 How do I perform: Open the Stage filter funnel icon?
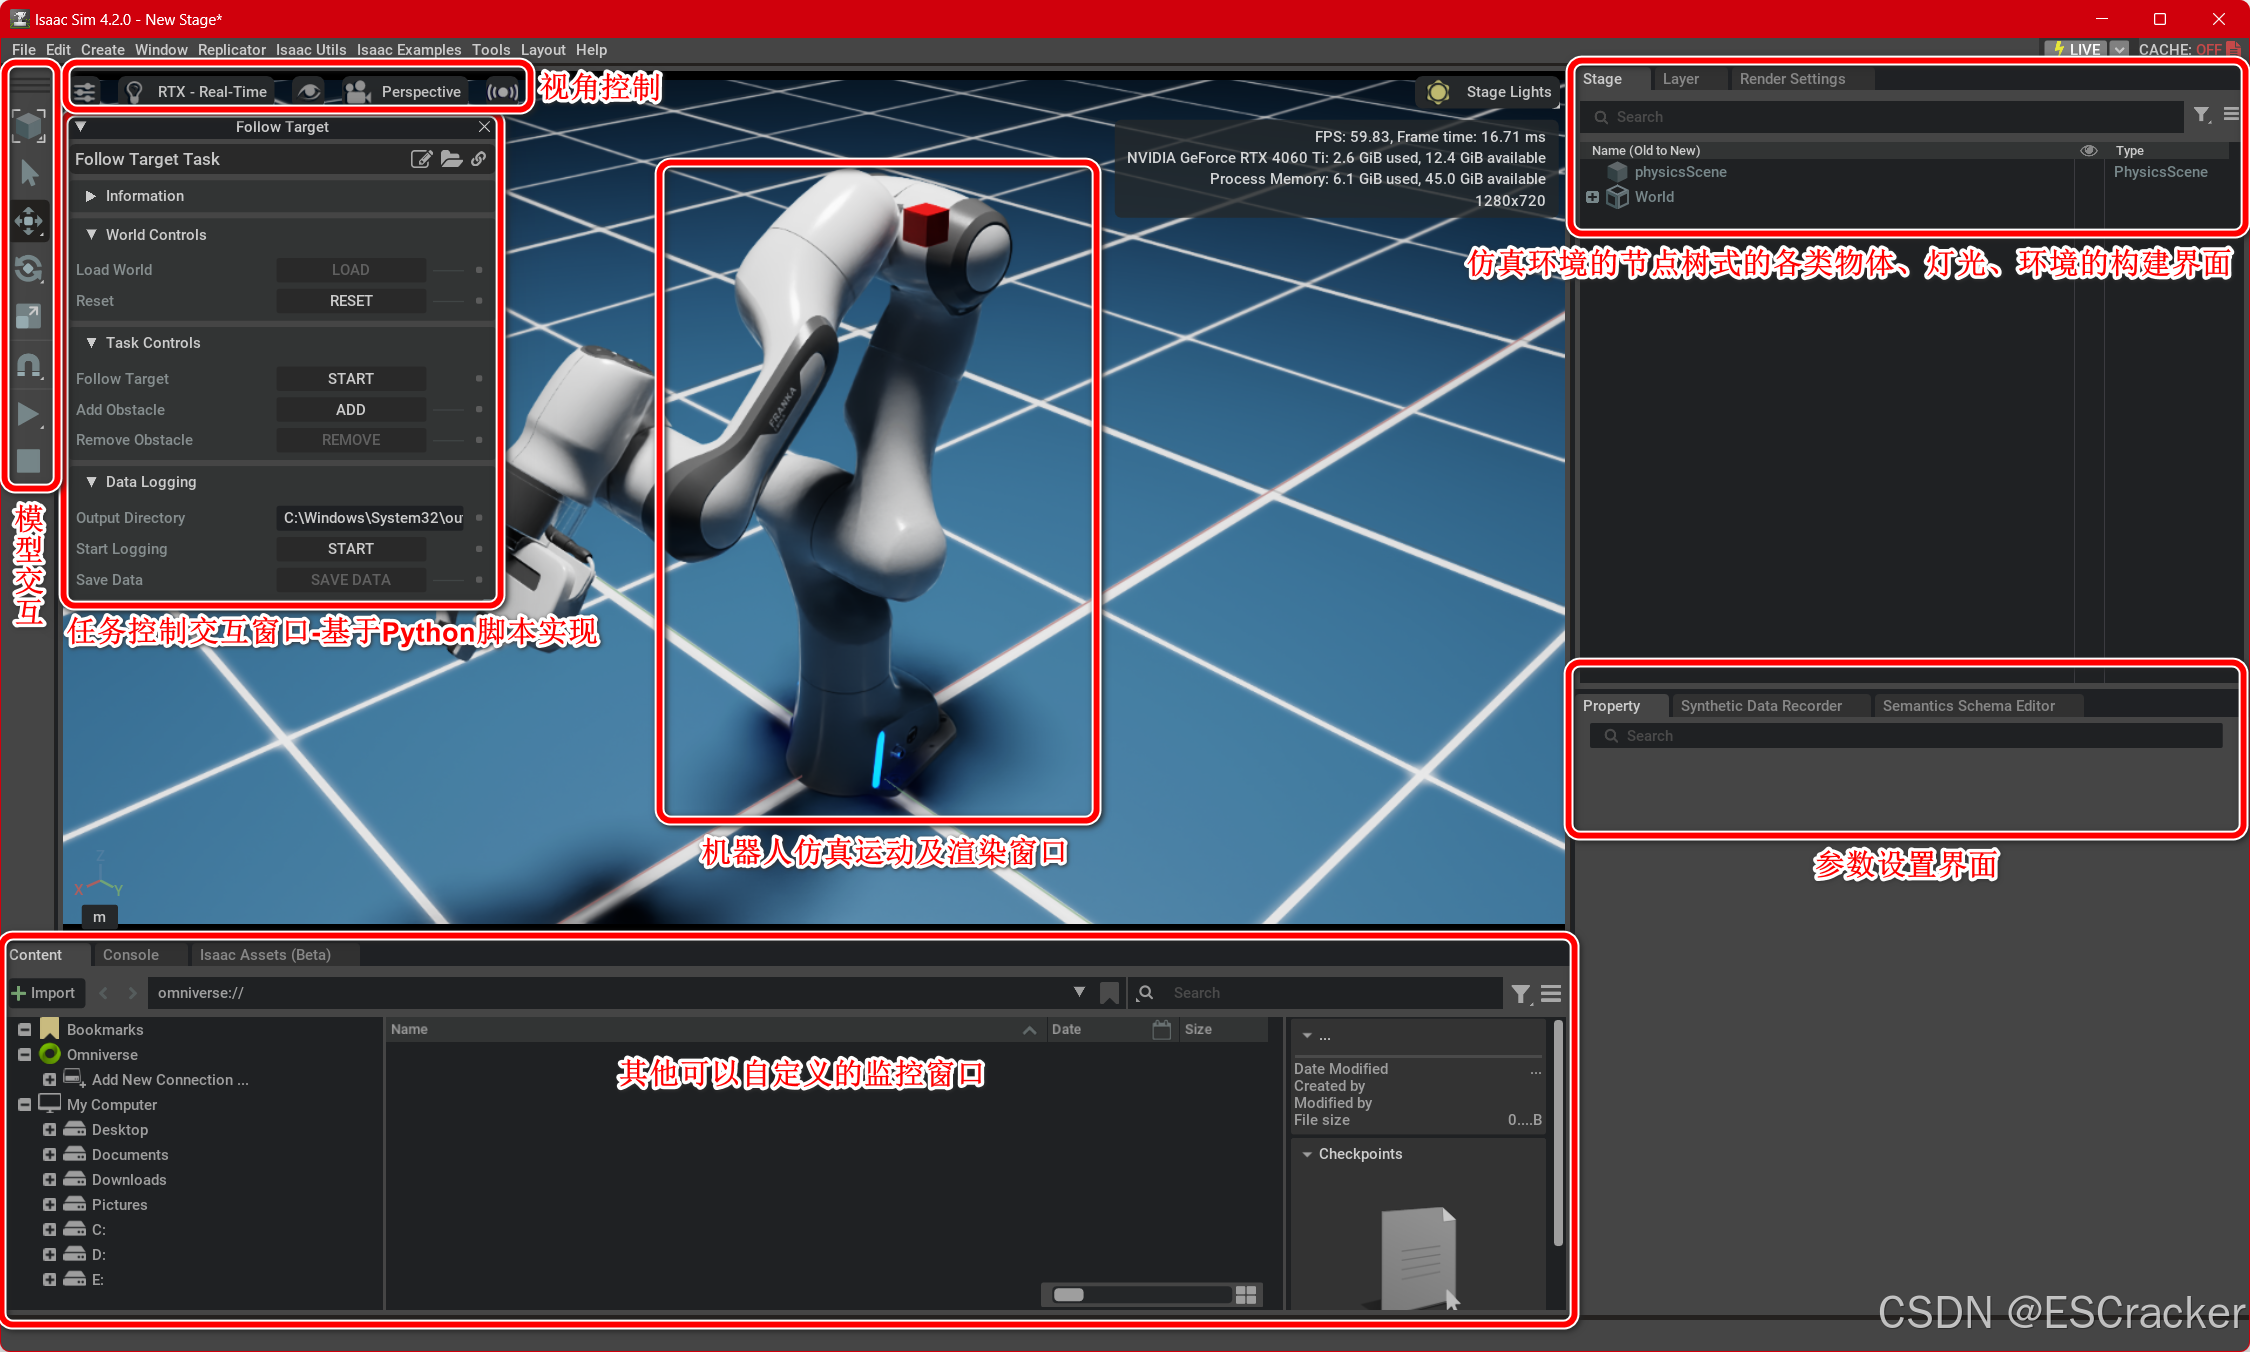click(2203, 115)
